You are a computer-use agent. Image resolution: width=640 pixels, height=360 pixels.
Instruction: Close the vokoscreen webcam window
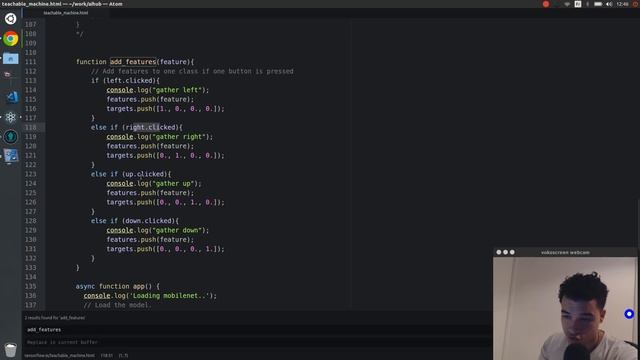point(499,252)
